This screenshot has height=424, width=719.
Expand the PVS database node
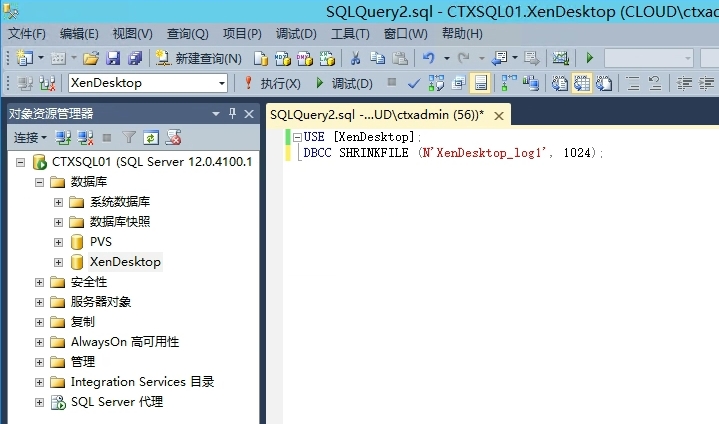pos(58,242)
